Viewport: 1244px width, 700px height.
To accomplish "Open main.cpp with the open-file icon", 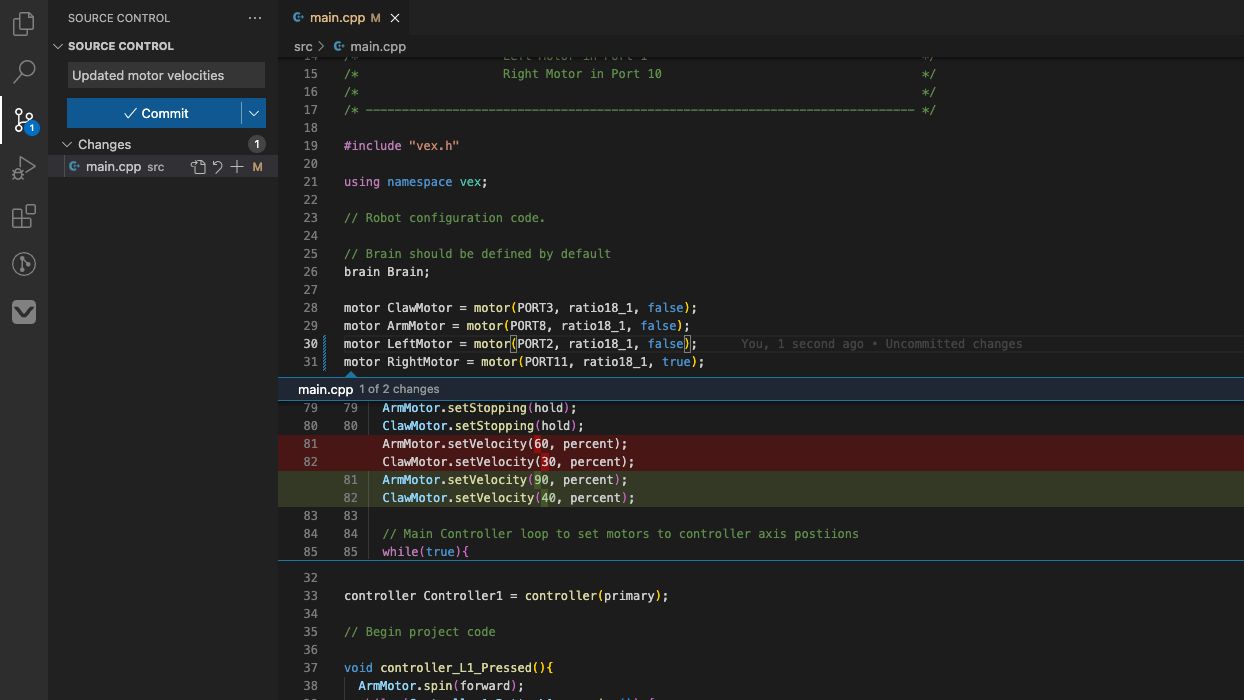I will click(x=197, y=167).
